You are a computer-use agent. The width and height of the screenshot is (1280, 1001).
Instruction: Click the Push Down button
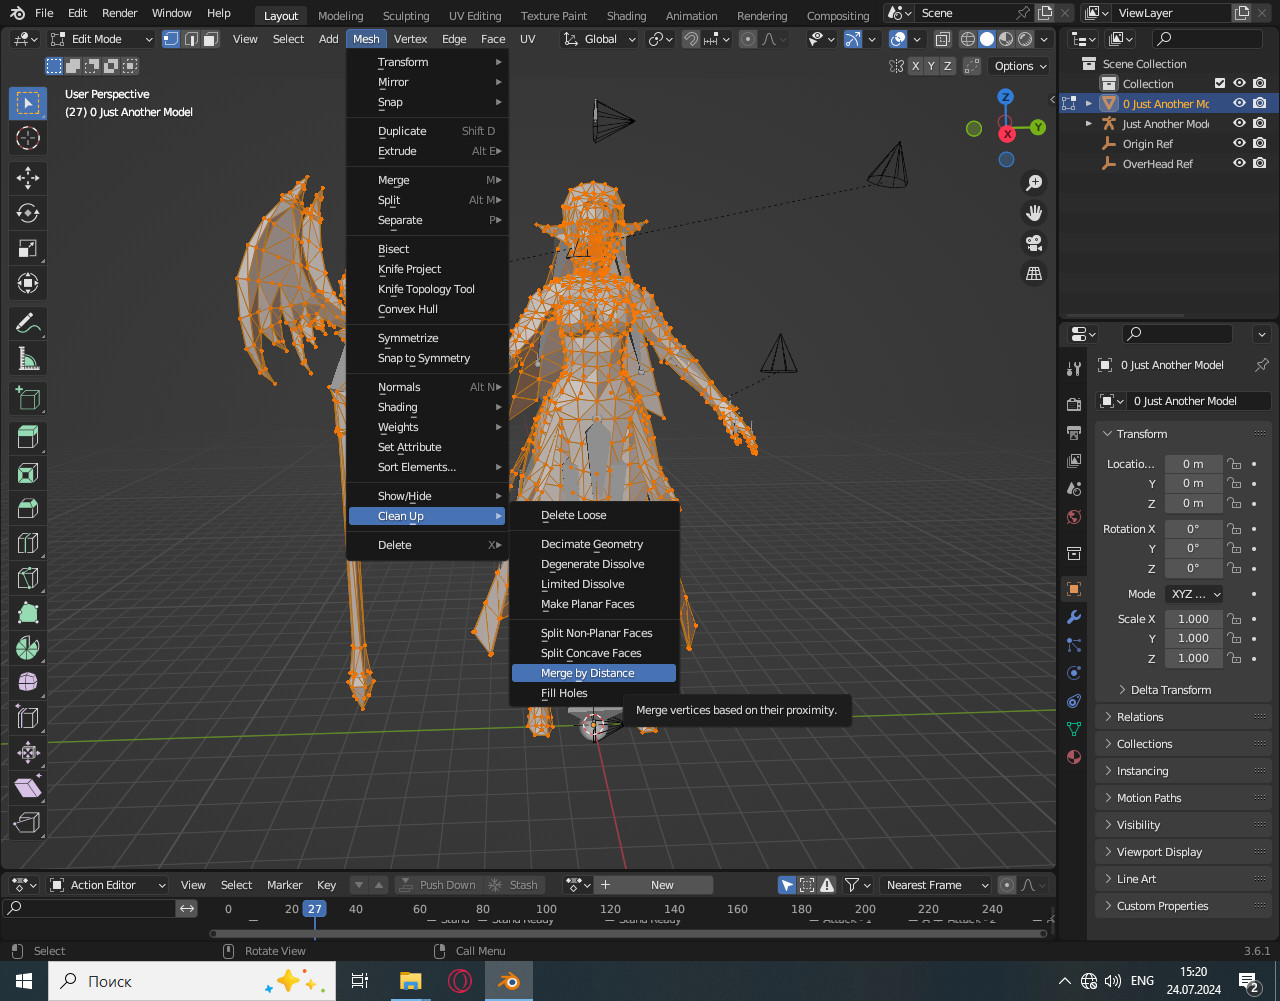(x=437, y=885)
